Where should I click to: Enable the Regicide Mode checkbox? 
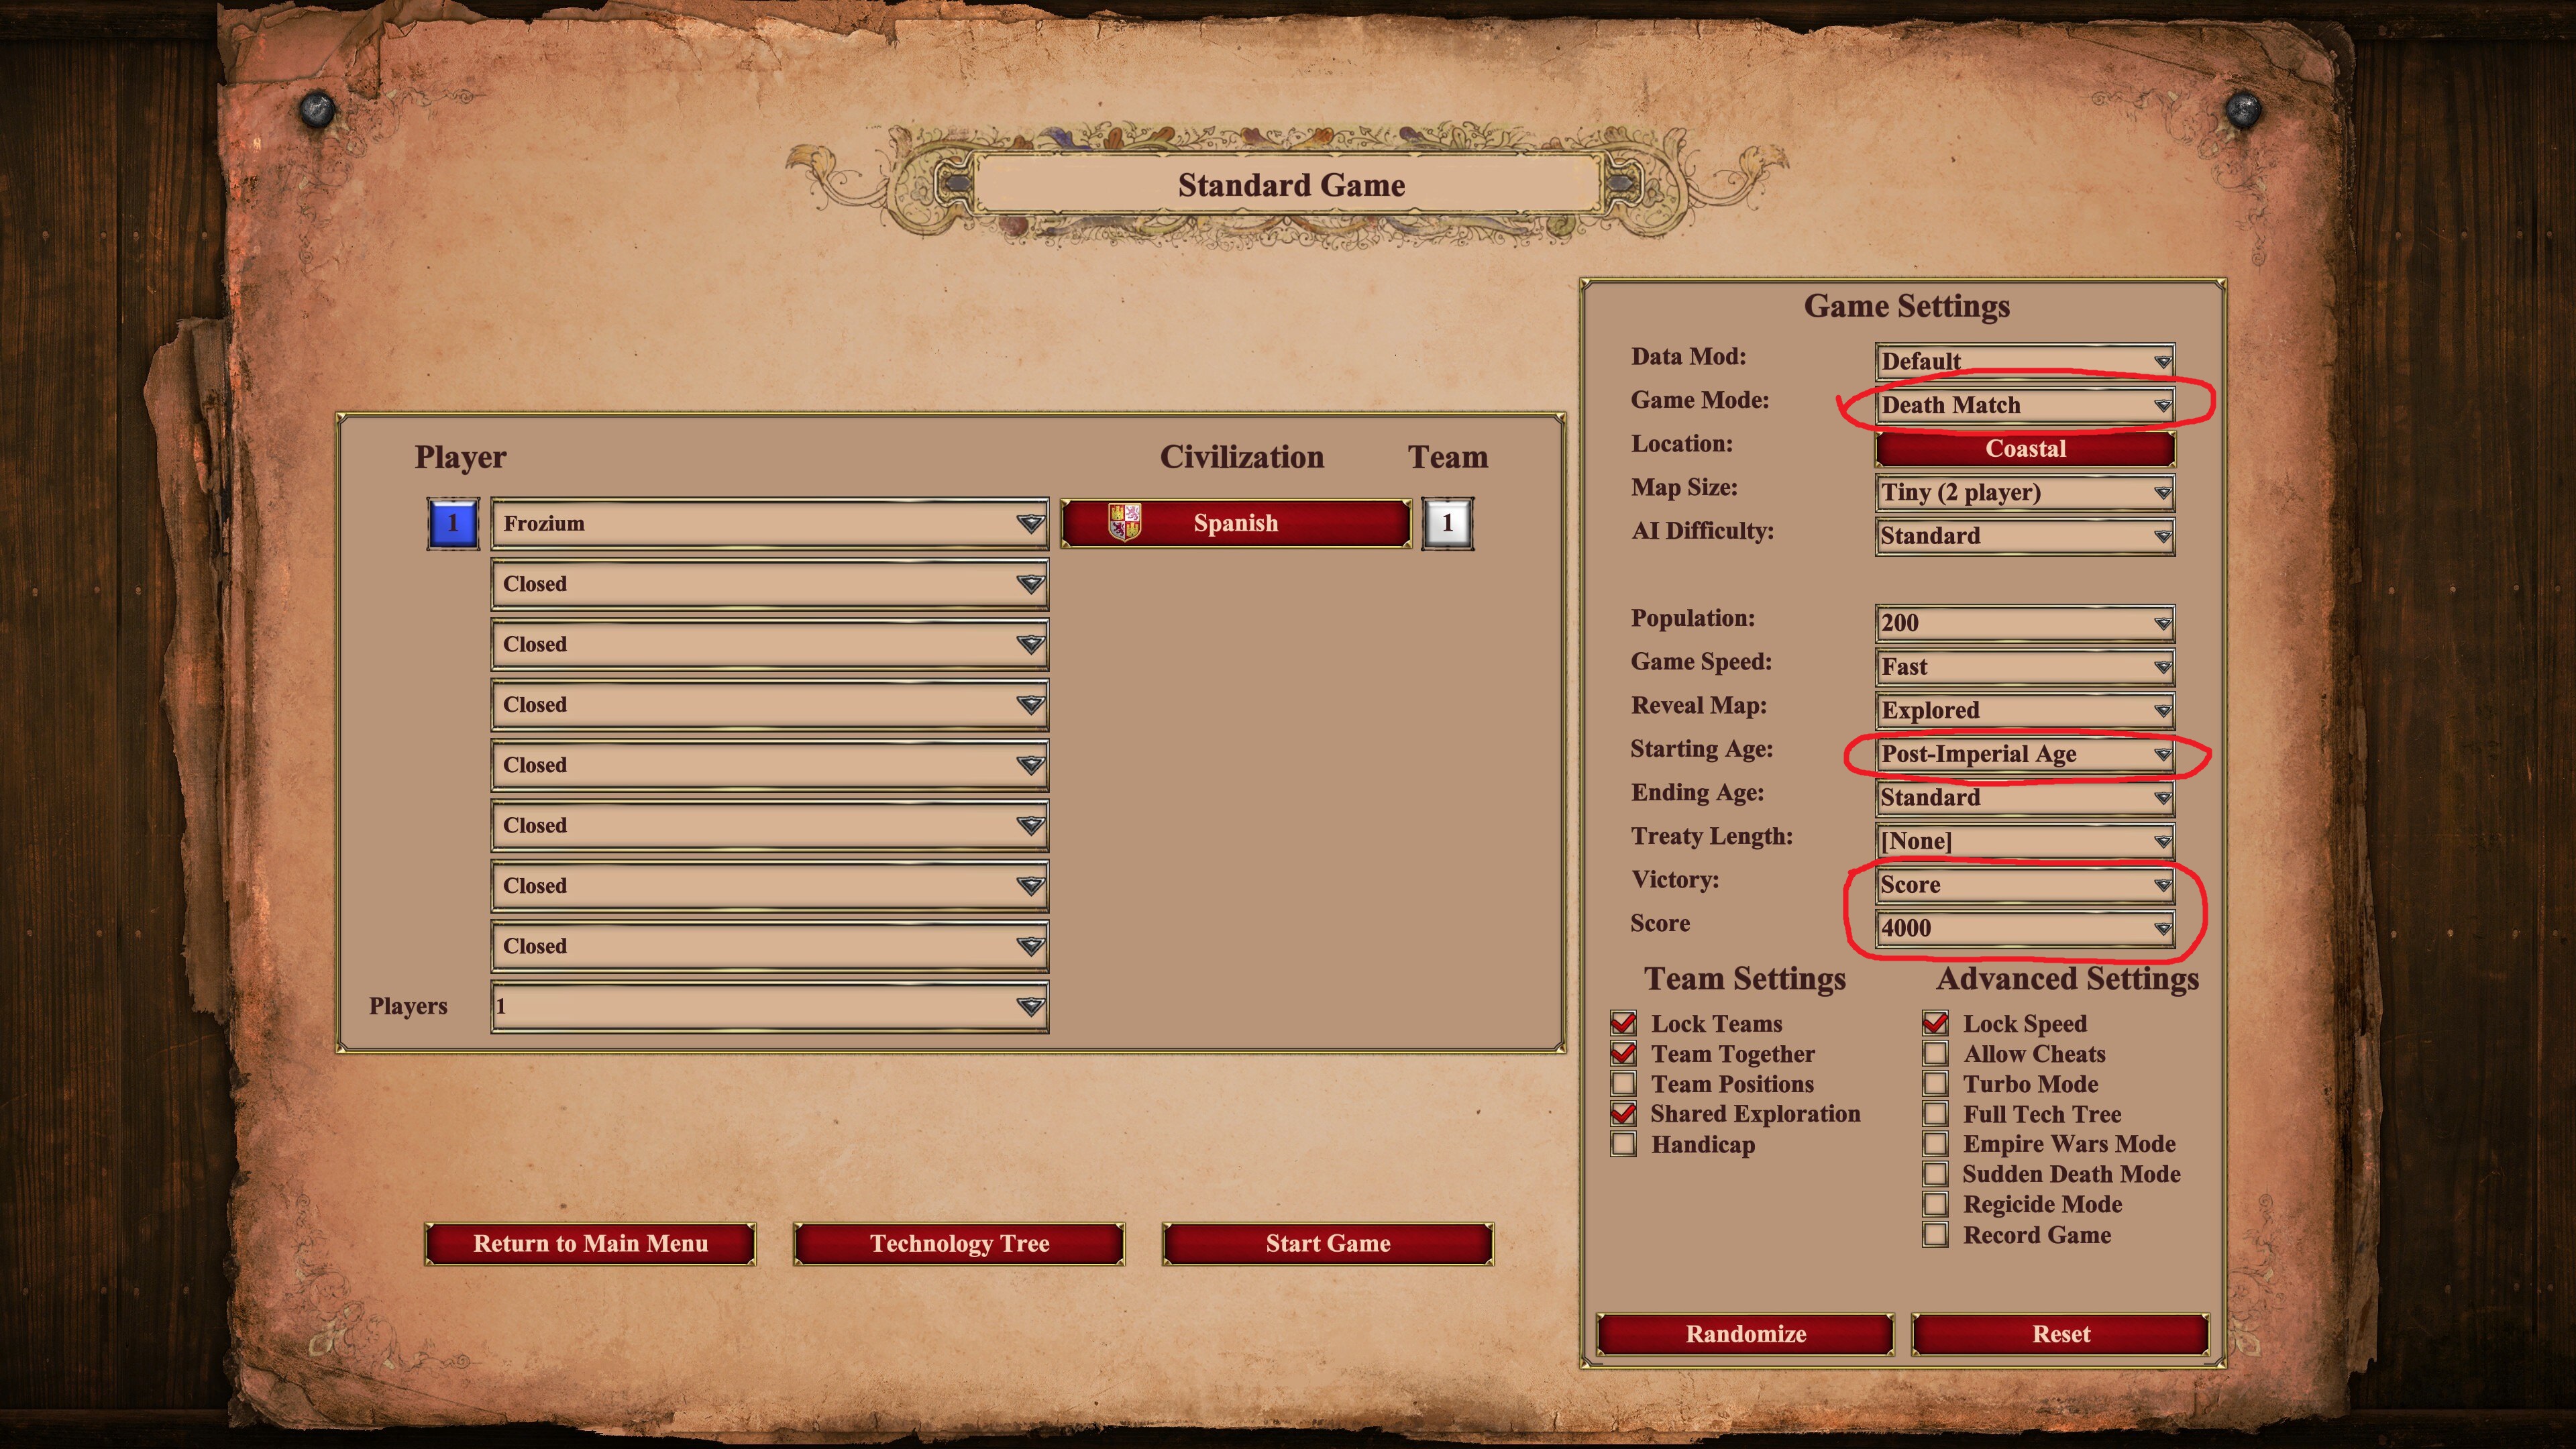point(1935,1204)
